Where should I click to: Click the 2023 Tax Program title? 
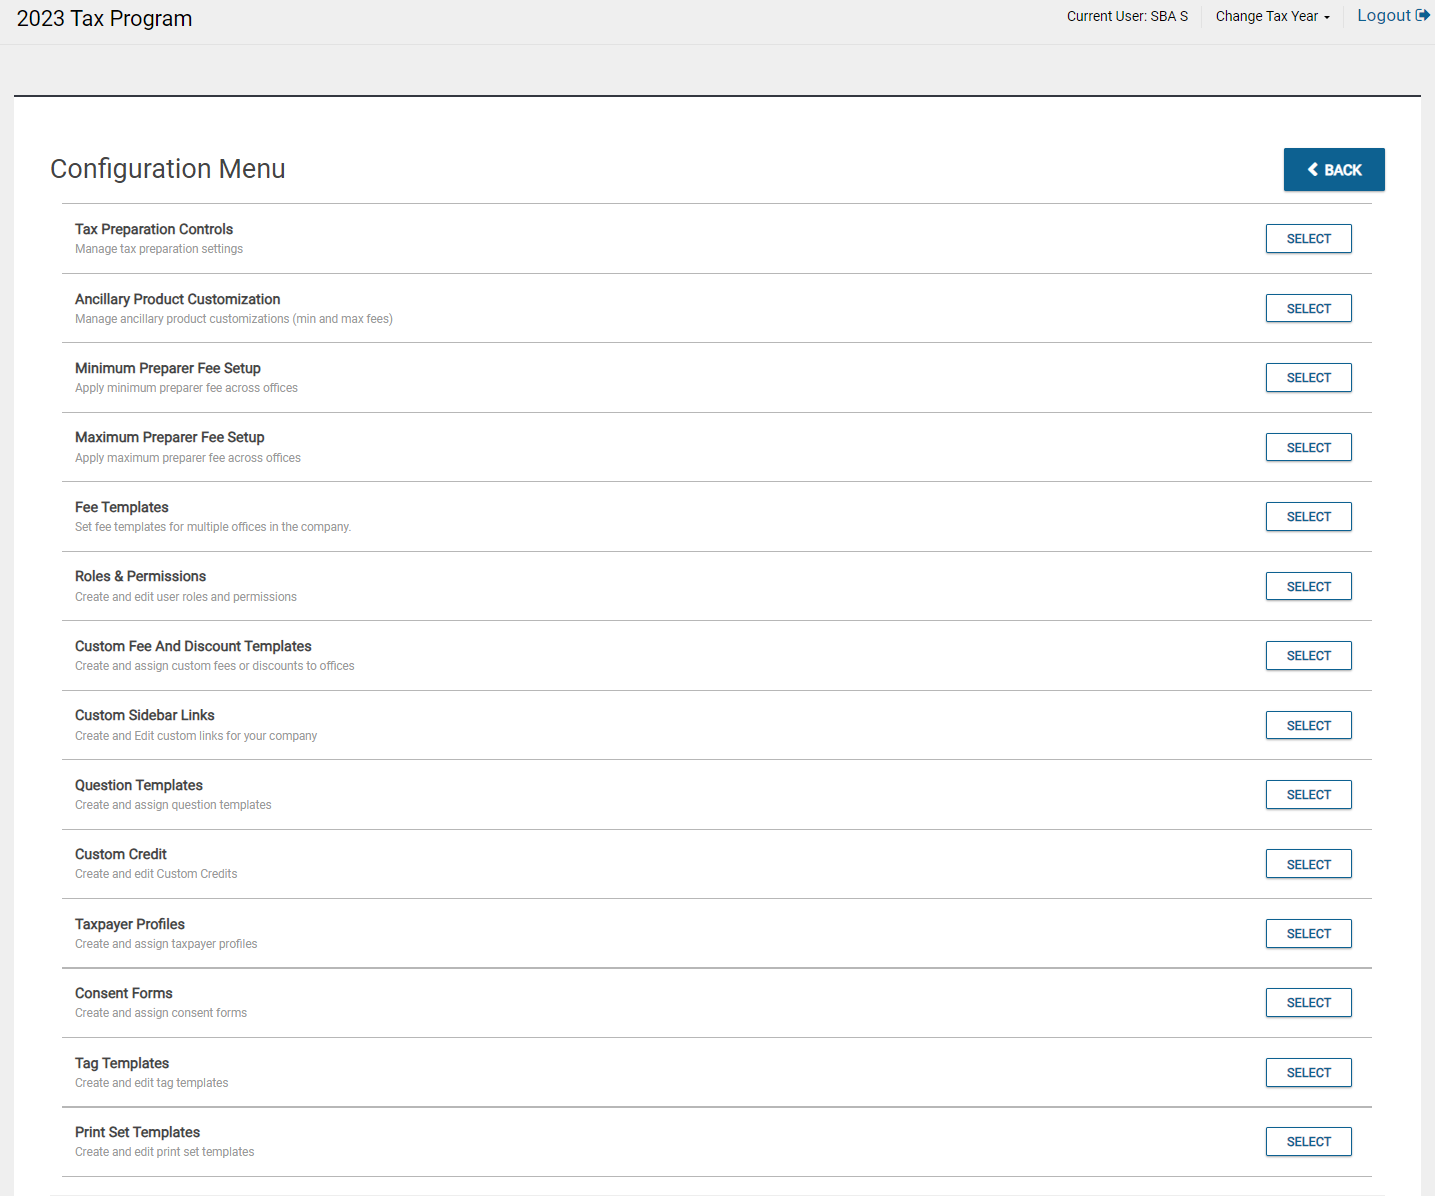coord(104,19)
